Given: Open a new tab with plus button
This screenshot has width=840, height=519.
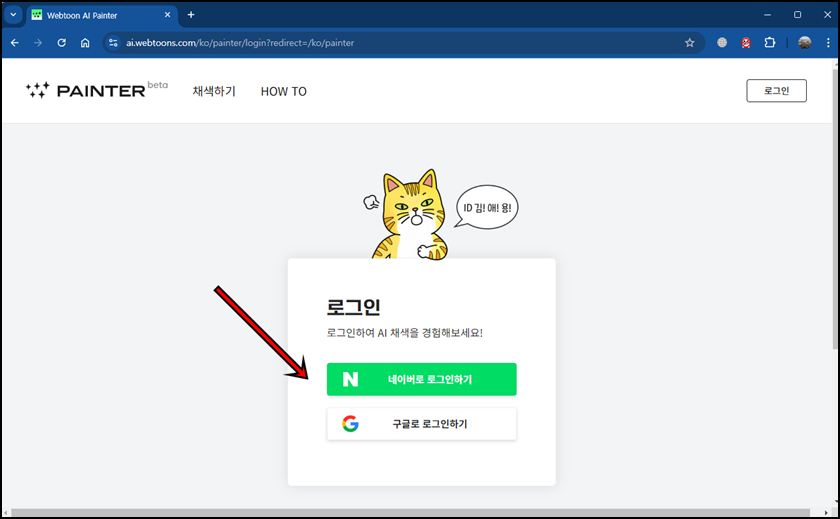Looking at the screenshot, I should 191,15.
